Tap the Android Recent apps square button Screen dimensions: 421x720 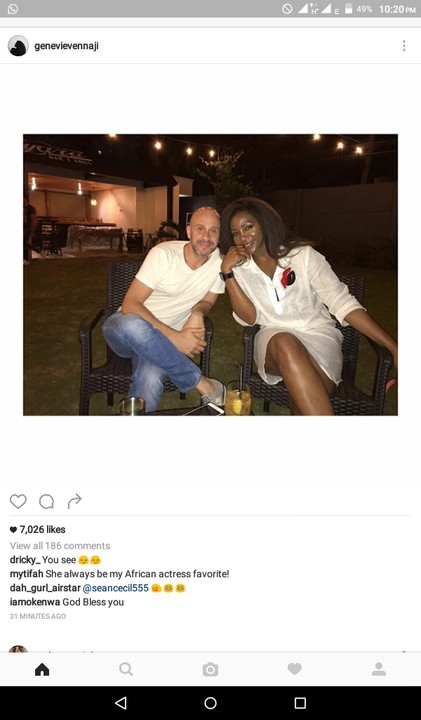pos(300,703)
